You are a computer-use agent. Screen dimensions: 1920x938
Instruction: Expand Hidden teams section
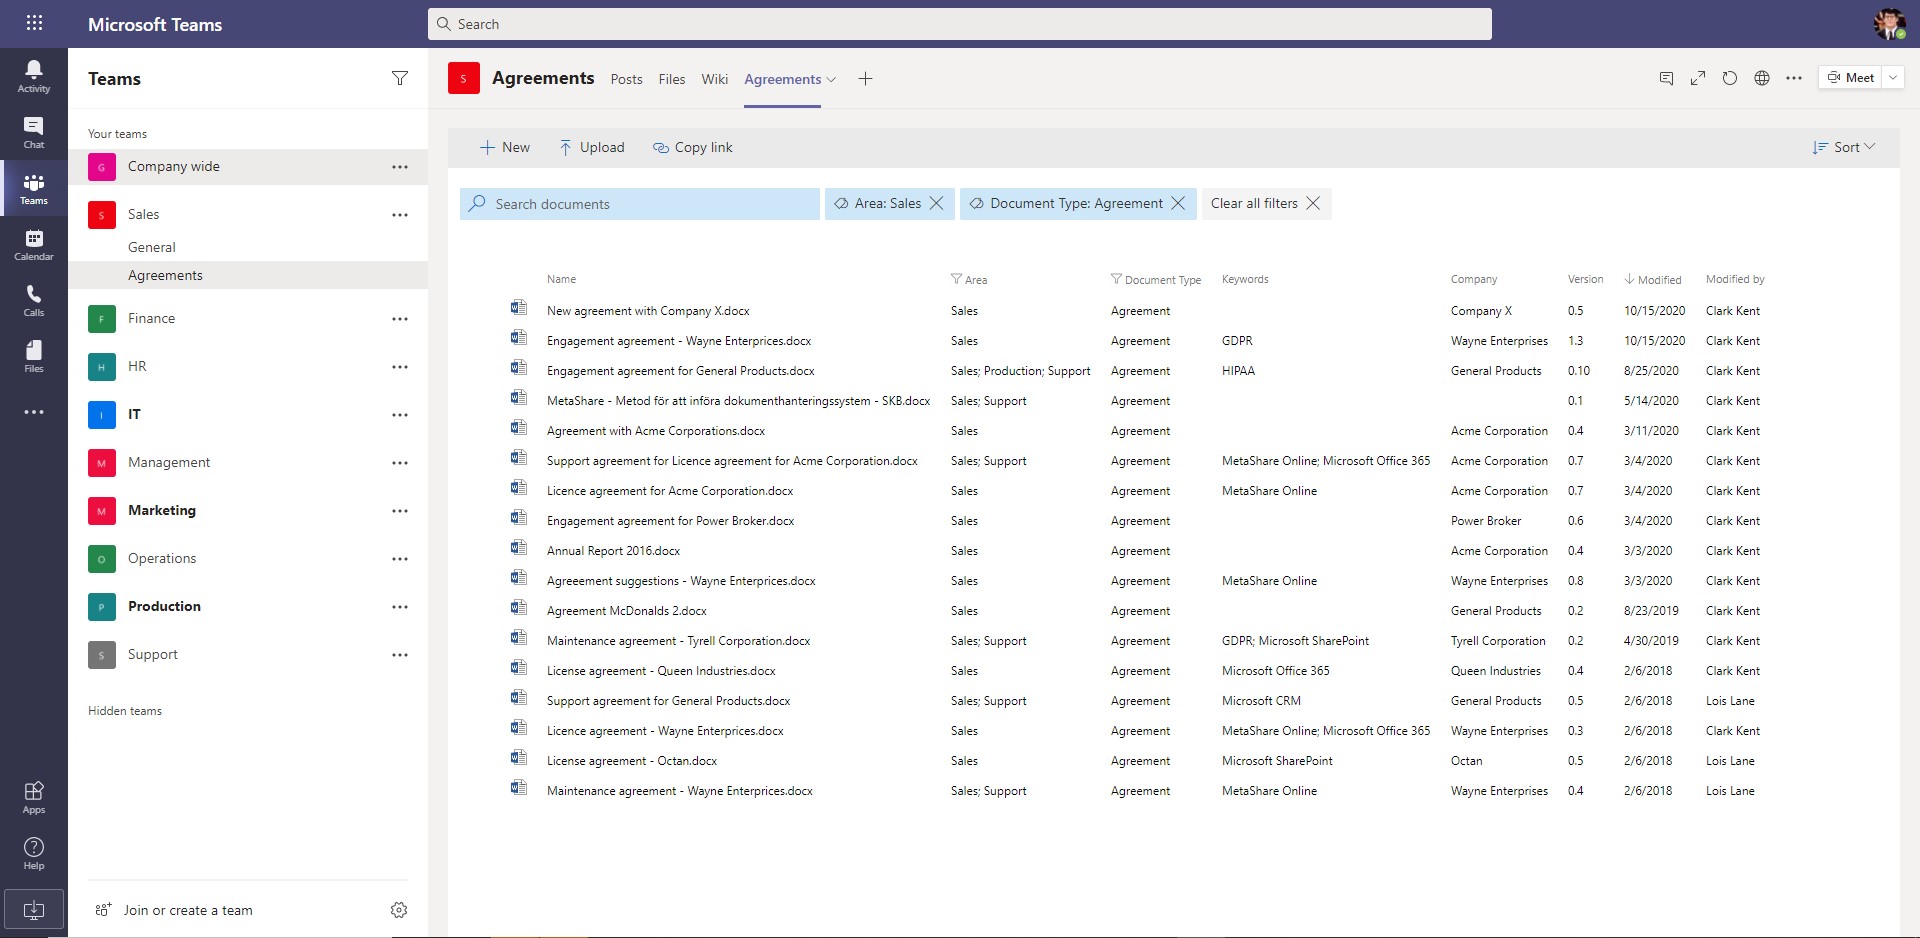(125, 711)
